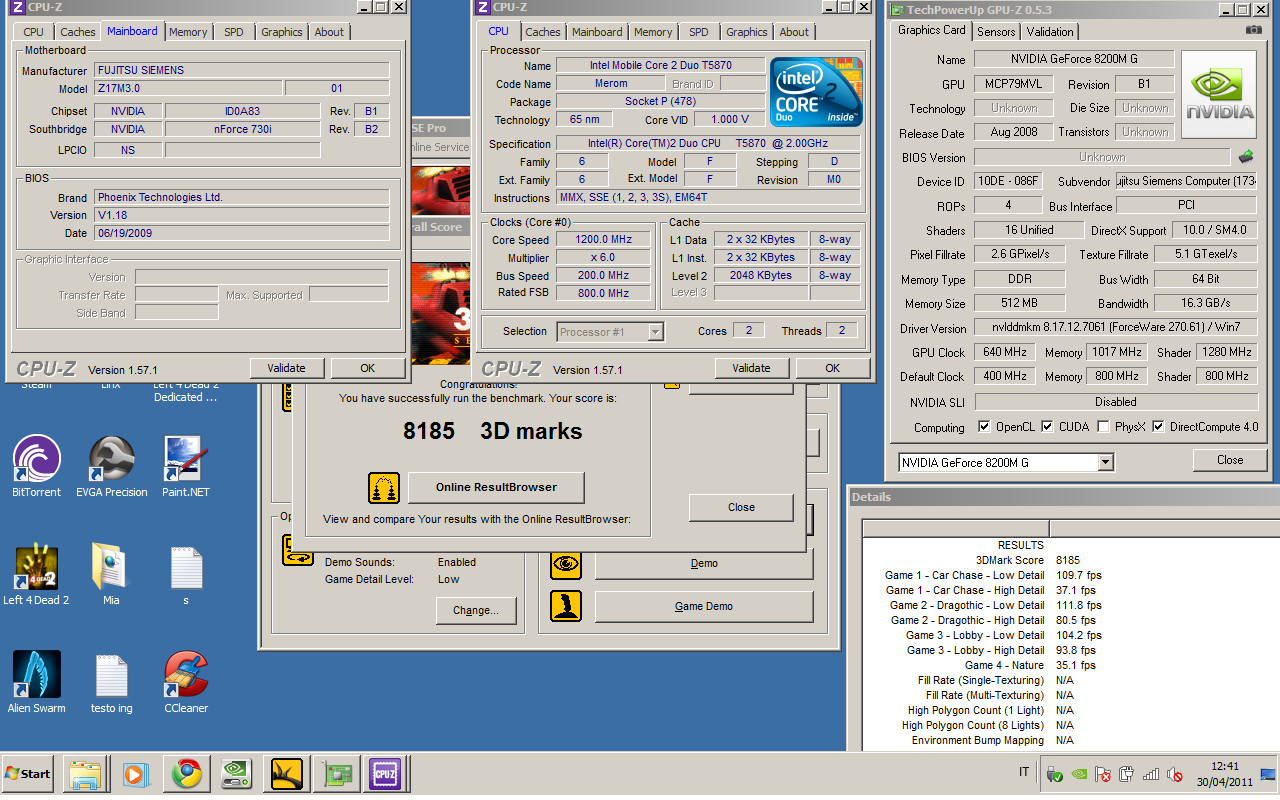Open SPD tab in CPU-Z mainboard window
This screenshot has height=800, width=1280.
(233, 32)
